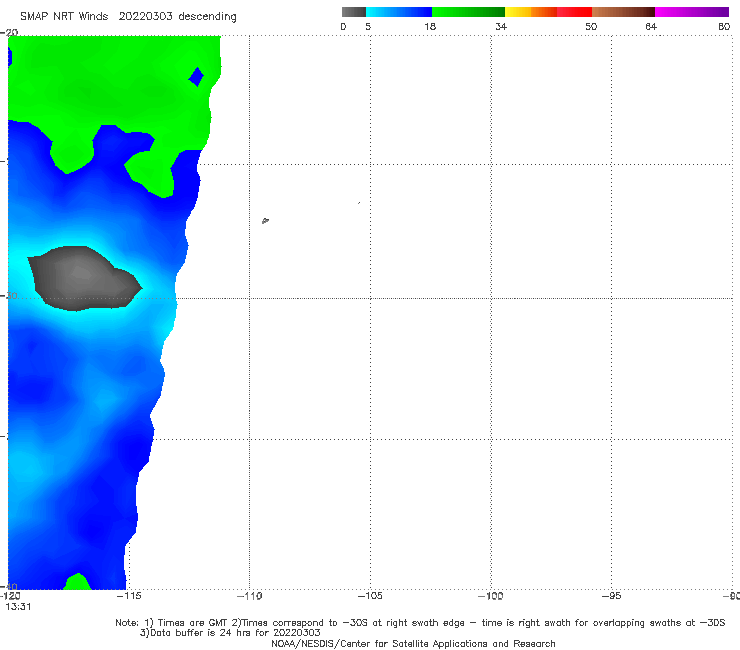The height and width of the screenshot is (650, 740).
Task: Click the green patch at the swath's bottom edge
Action: pyautogui.click(x=77, y=582)
